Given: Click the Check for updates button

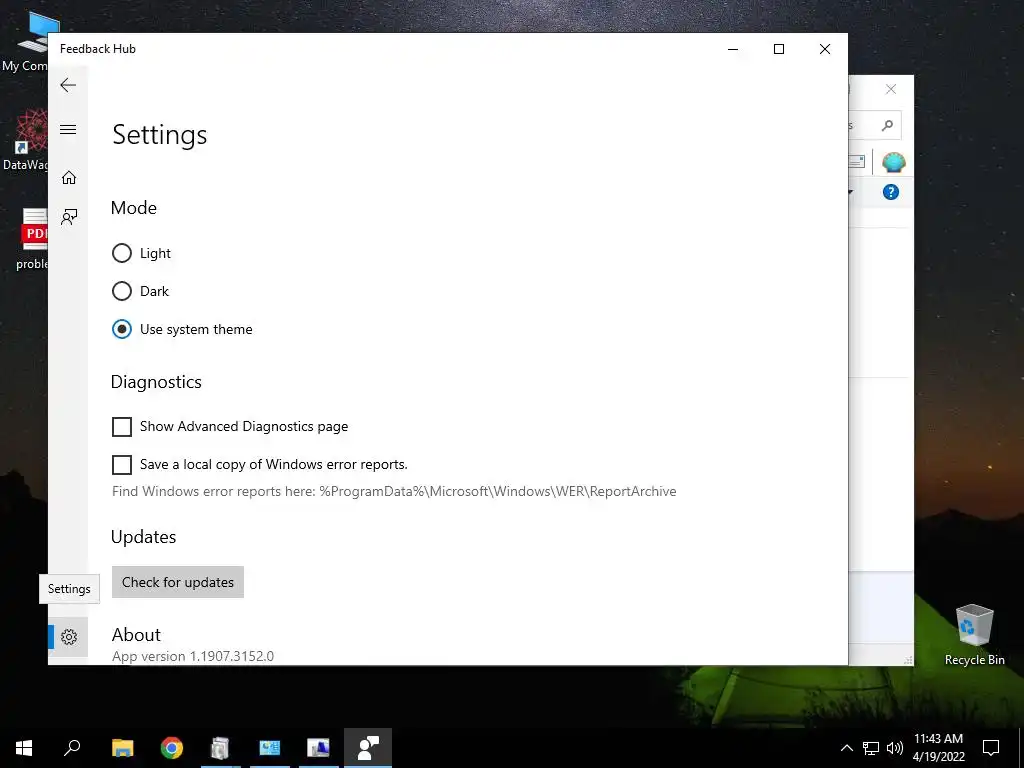Looking at the screenshot, I should click(178, 582).
